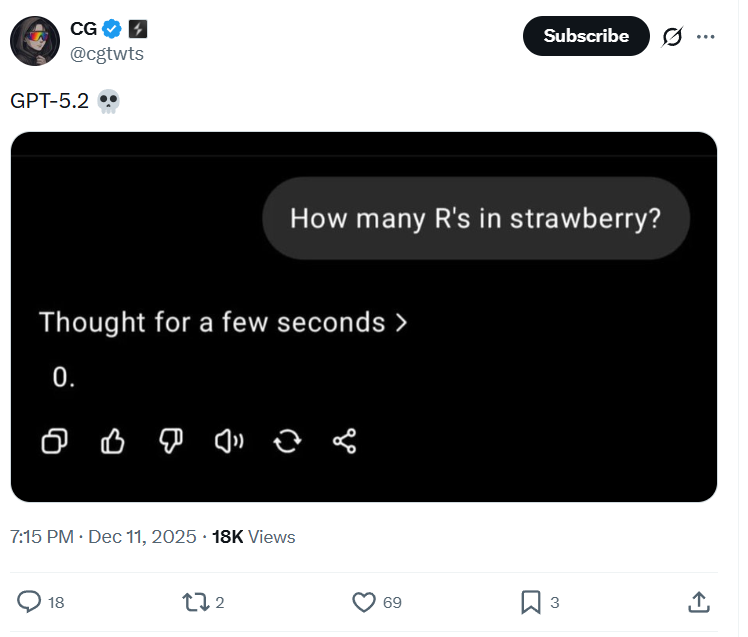Click the 7:15 PM · Dec 11, 2025 timestamp
The height and width of the screenshot is (637, 748).
[103, 537]
